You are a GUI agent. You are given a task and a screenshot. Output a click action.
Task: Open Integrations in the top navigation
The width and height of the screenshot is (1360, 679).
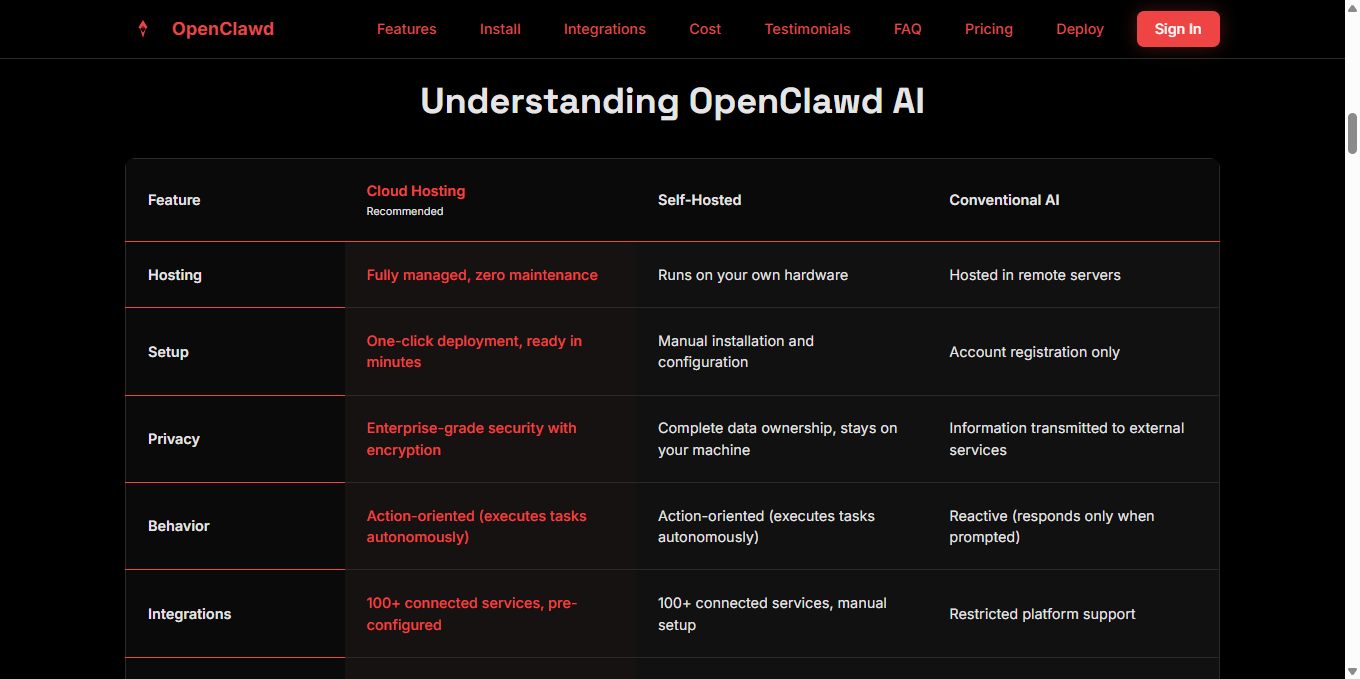(604, 29)
